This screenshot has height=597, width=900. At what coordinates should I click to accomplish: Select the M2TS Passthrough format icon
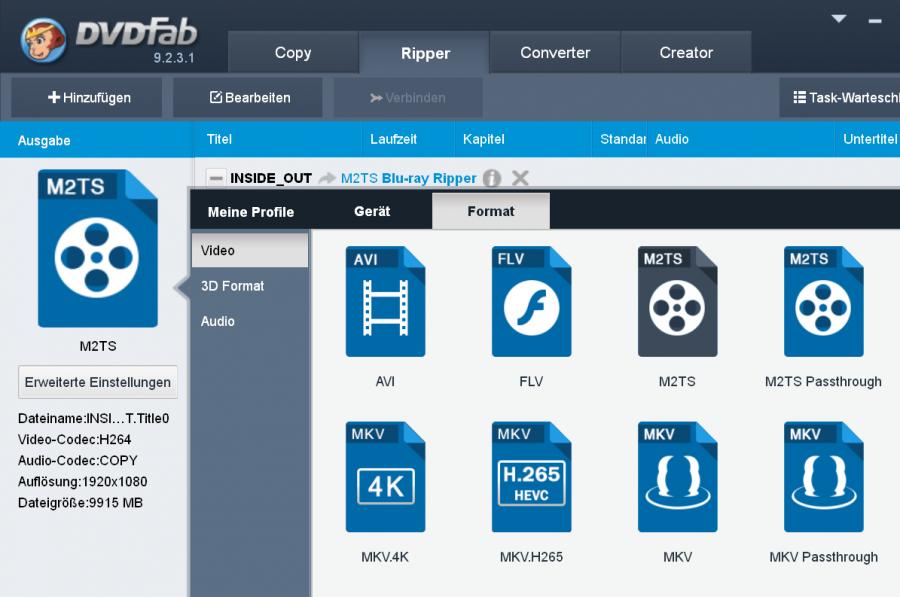point(824,301)
